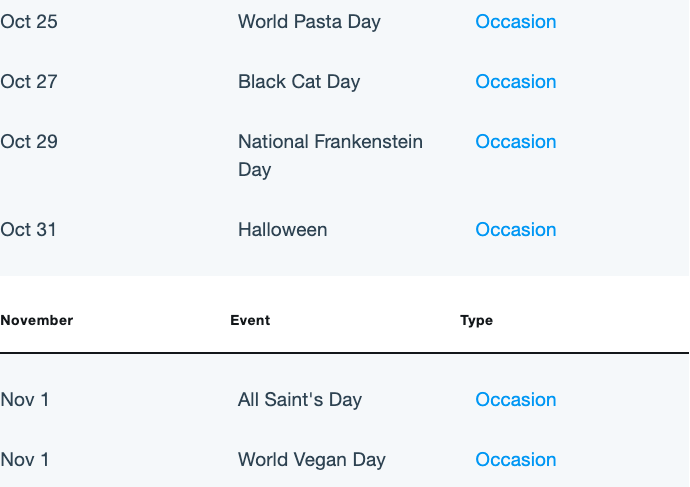Click the Type column header

tap(477, 321)
